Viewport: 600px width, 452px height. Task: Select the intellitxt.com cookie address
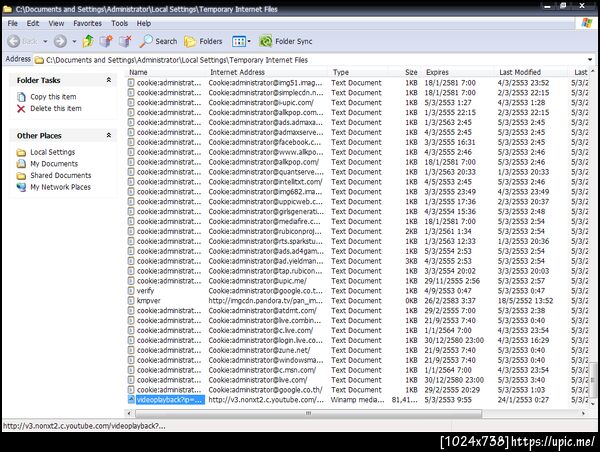[x=266, y=182]
